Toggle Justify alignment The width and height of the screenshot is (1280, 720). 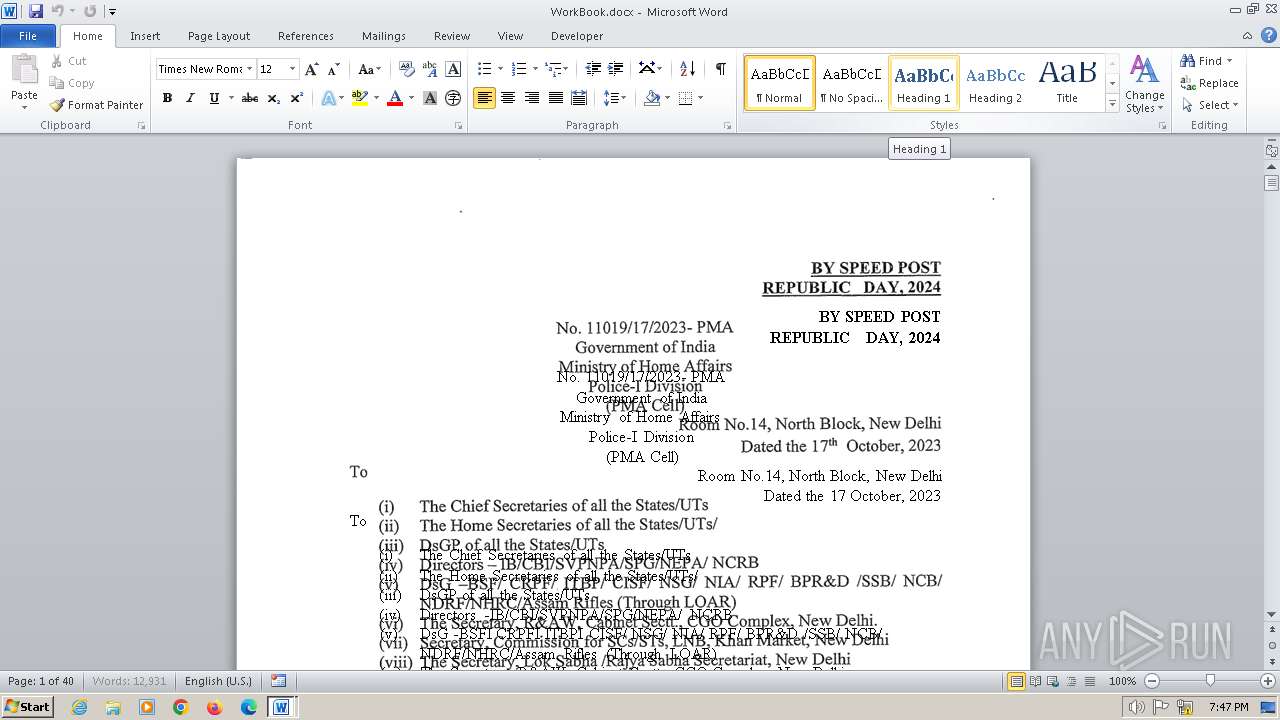(554, 98)
